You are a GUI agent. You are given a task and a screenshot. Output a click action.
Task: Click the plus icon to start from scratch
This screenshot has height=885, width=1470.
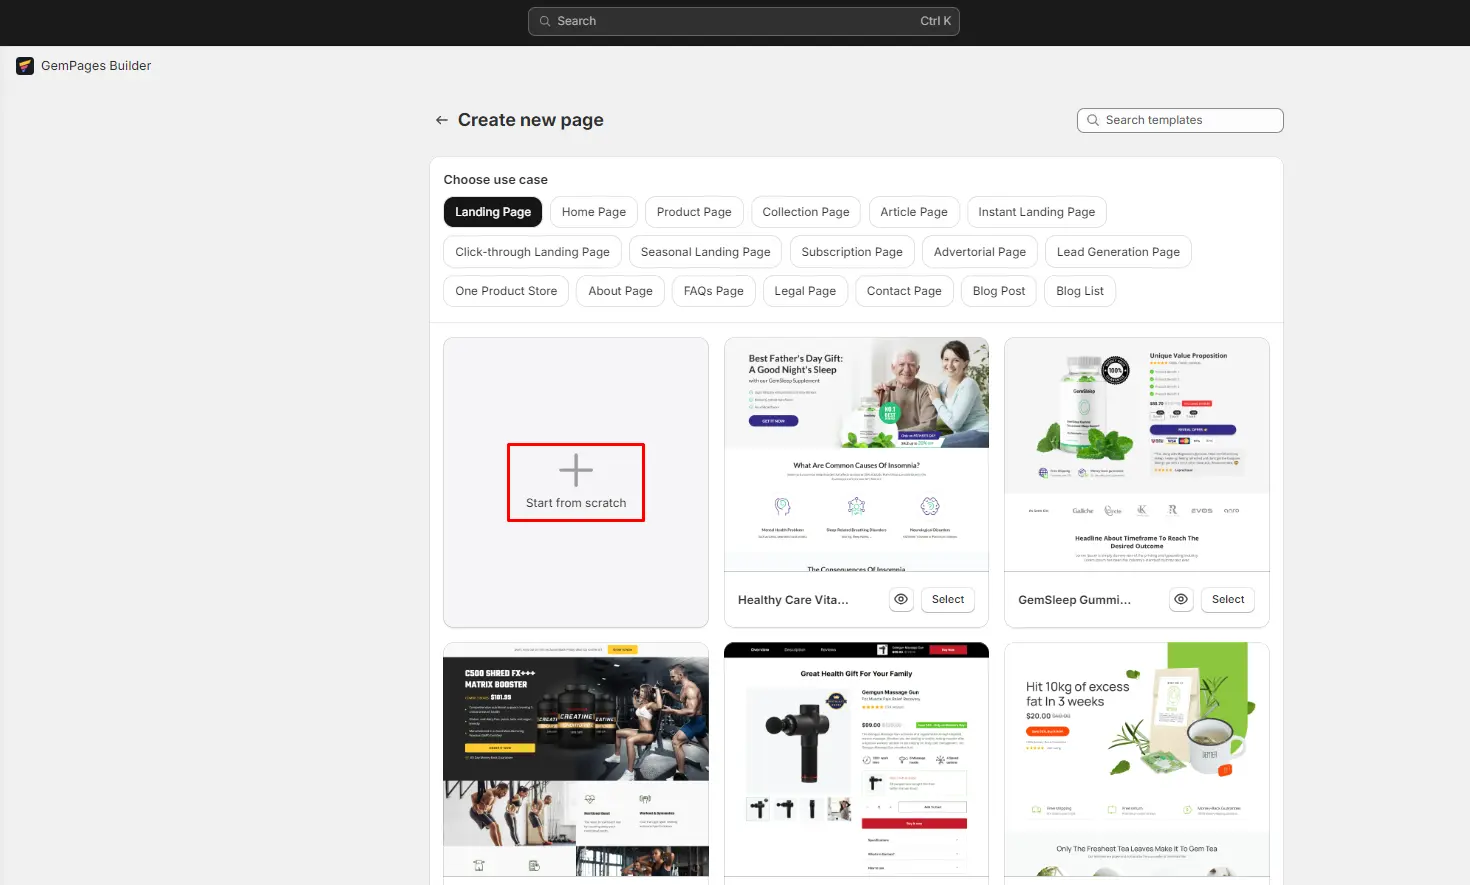pyautogui.click(x=575, y=468)
